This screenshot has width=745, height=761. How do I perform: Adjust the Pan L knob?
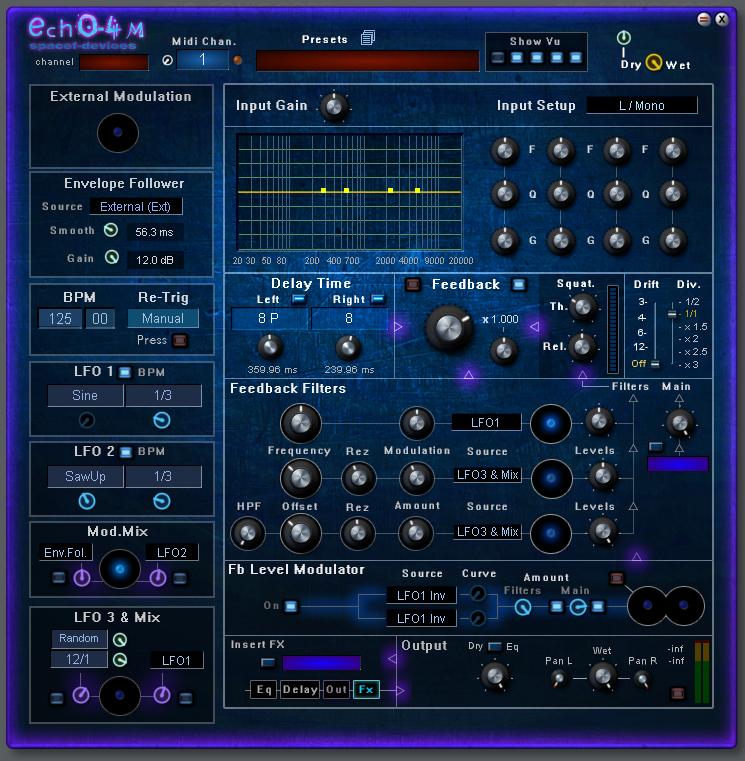click(x=559, y=678)
